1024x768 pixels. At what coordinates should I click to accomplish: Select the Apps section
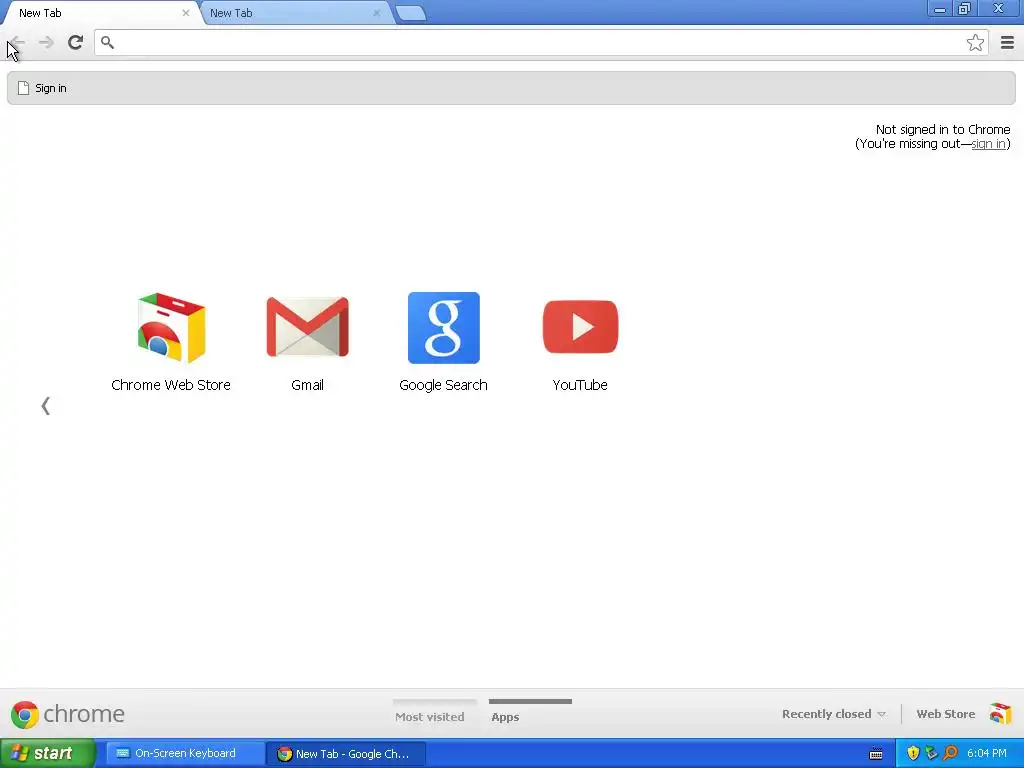[x=505, y=716]
